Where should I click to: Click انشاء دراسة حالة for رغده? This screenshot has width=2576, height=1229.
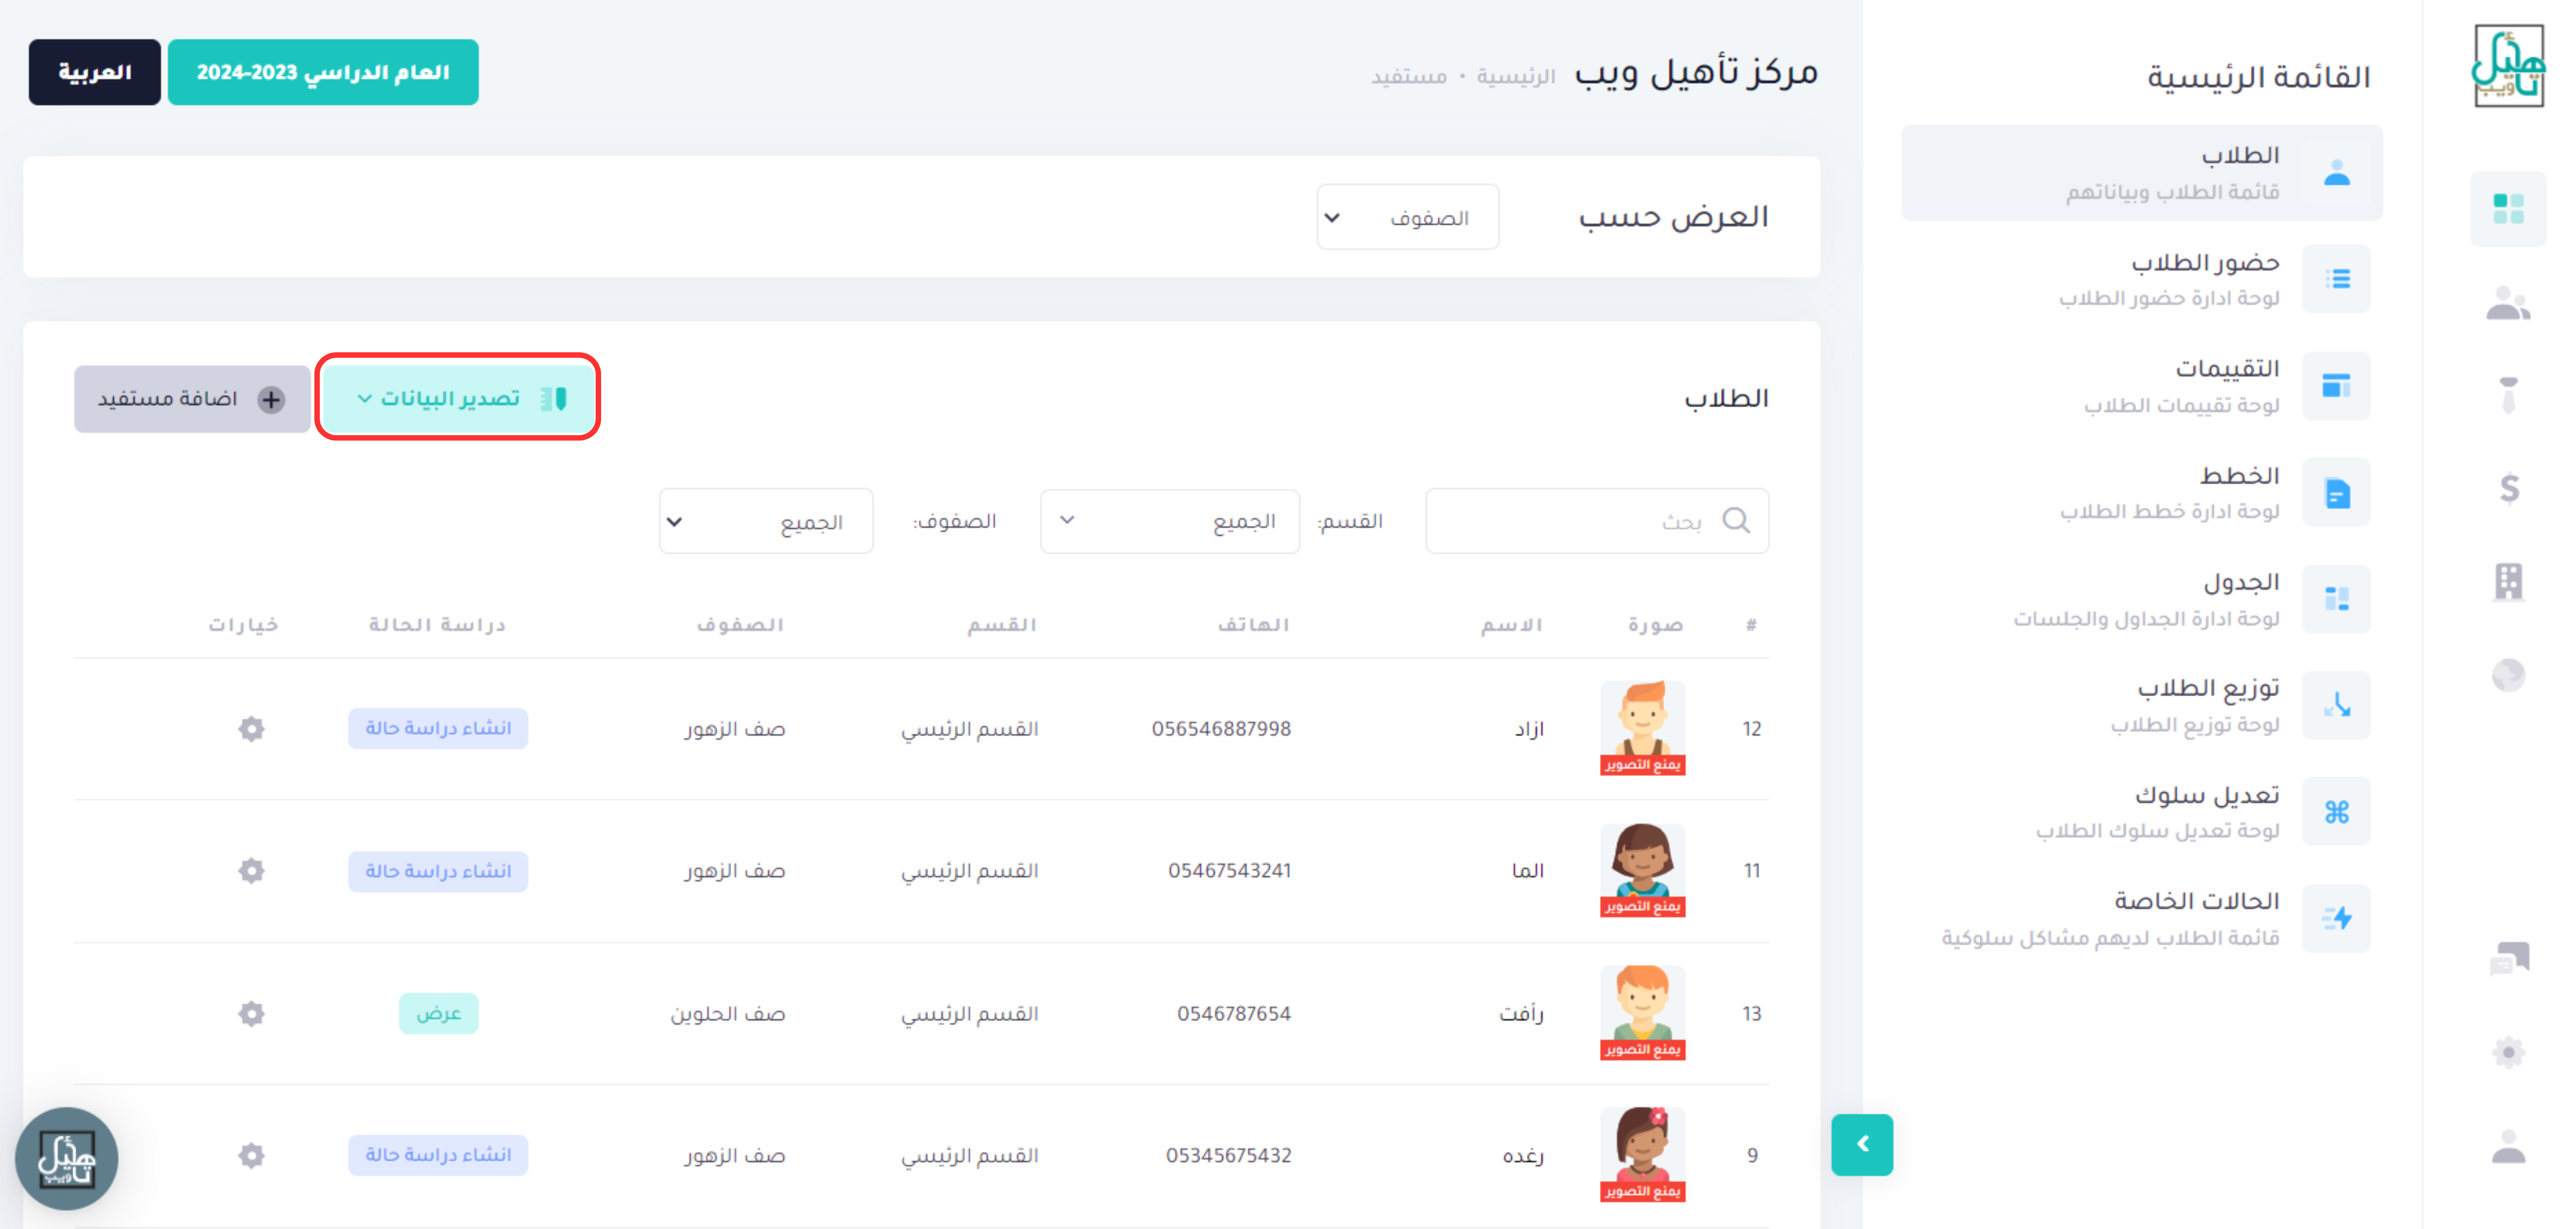tap(438, 1155)
